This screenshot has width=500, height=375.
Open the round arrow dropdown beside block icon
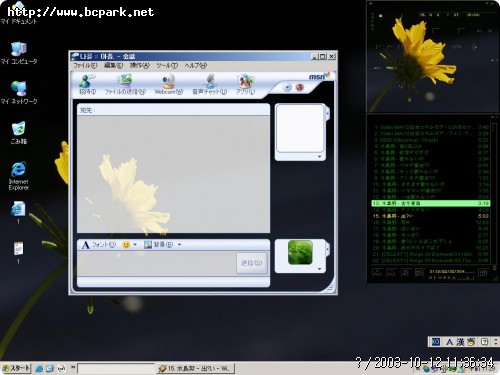(287, 87)
